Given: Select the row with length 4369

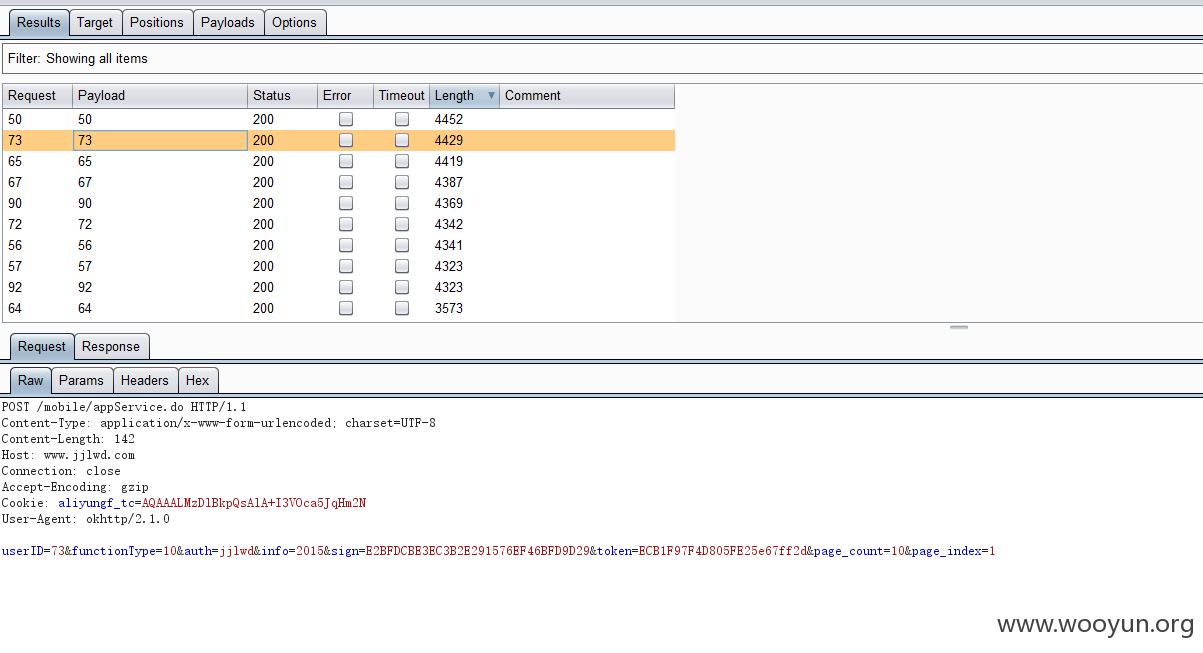Looking at the screenshot, I should point(339,203).
